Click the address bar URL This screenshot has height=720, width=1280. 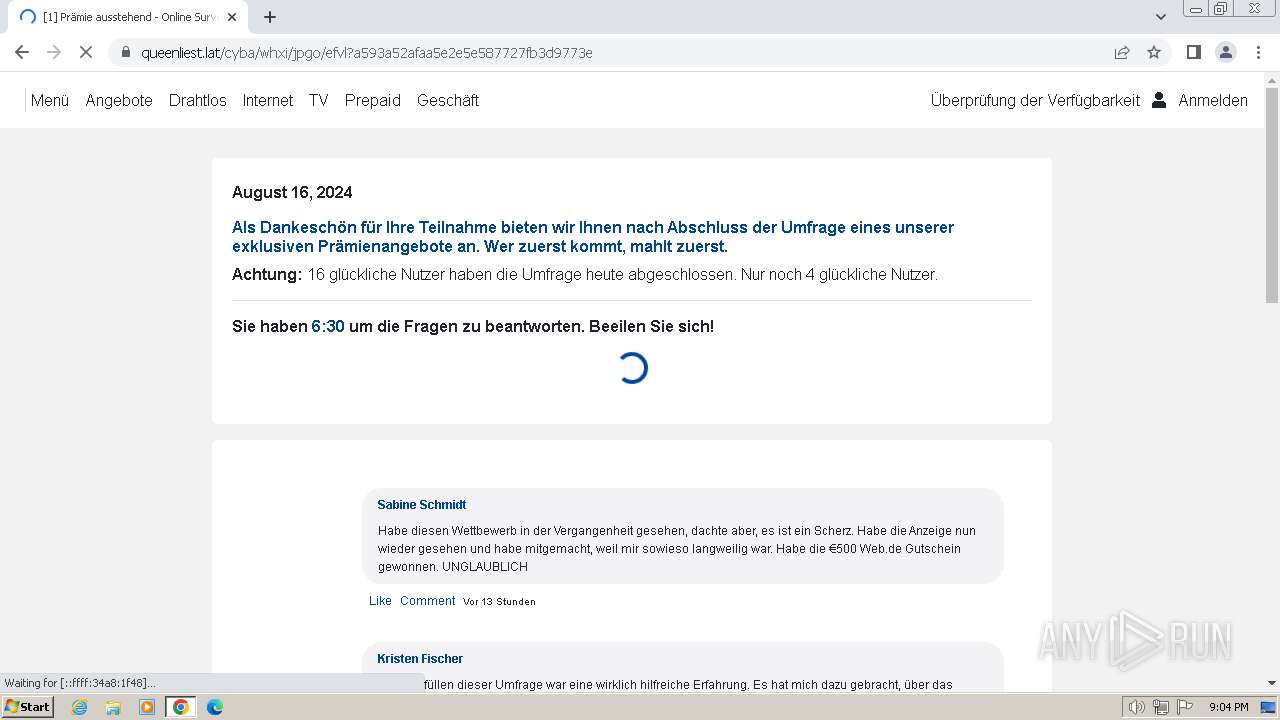click(367, 52)
